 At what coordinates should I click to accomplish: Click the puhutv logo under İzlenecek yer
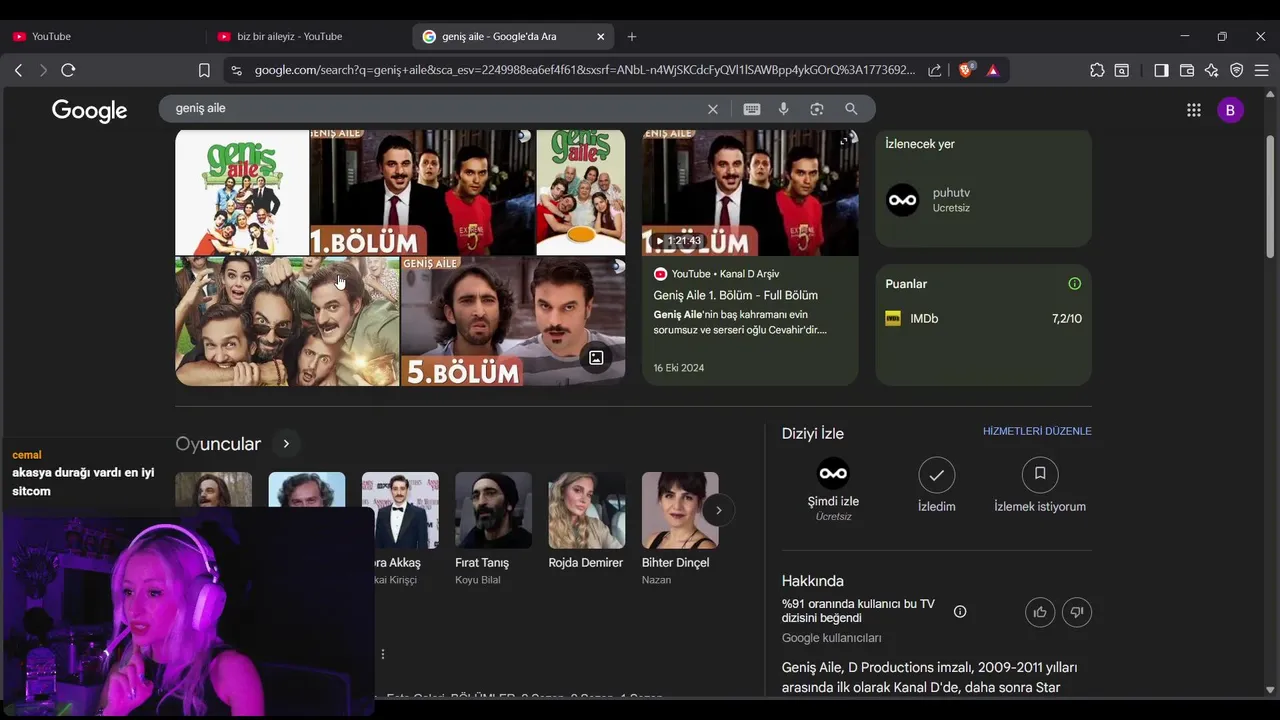[902, 200]
